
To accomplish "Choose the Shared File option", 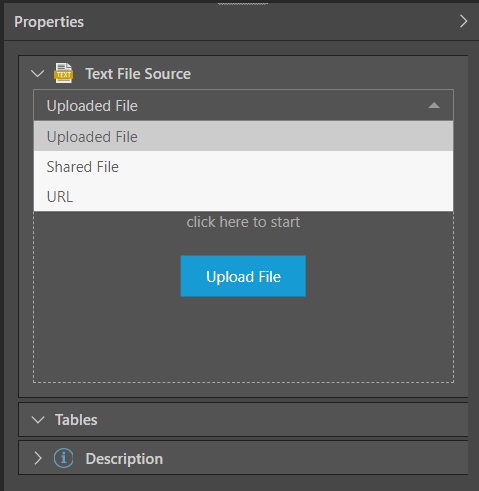I will coord(243,166).
